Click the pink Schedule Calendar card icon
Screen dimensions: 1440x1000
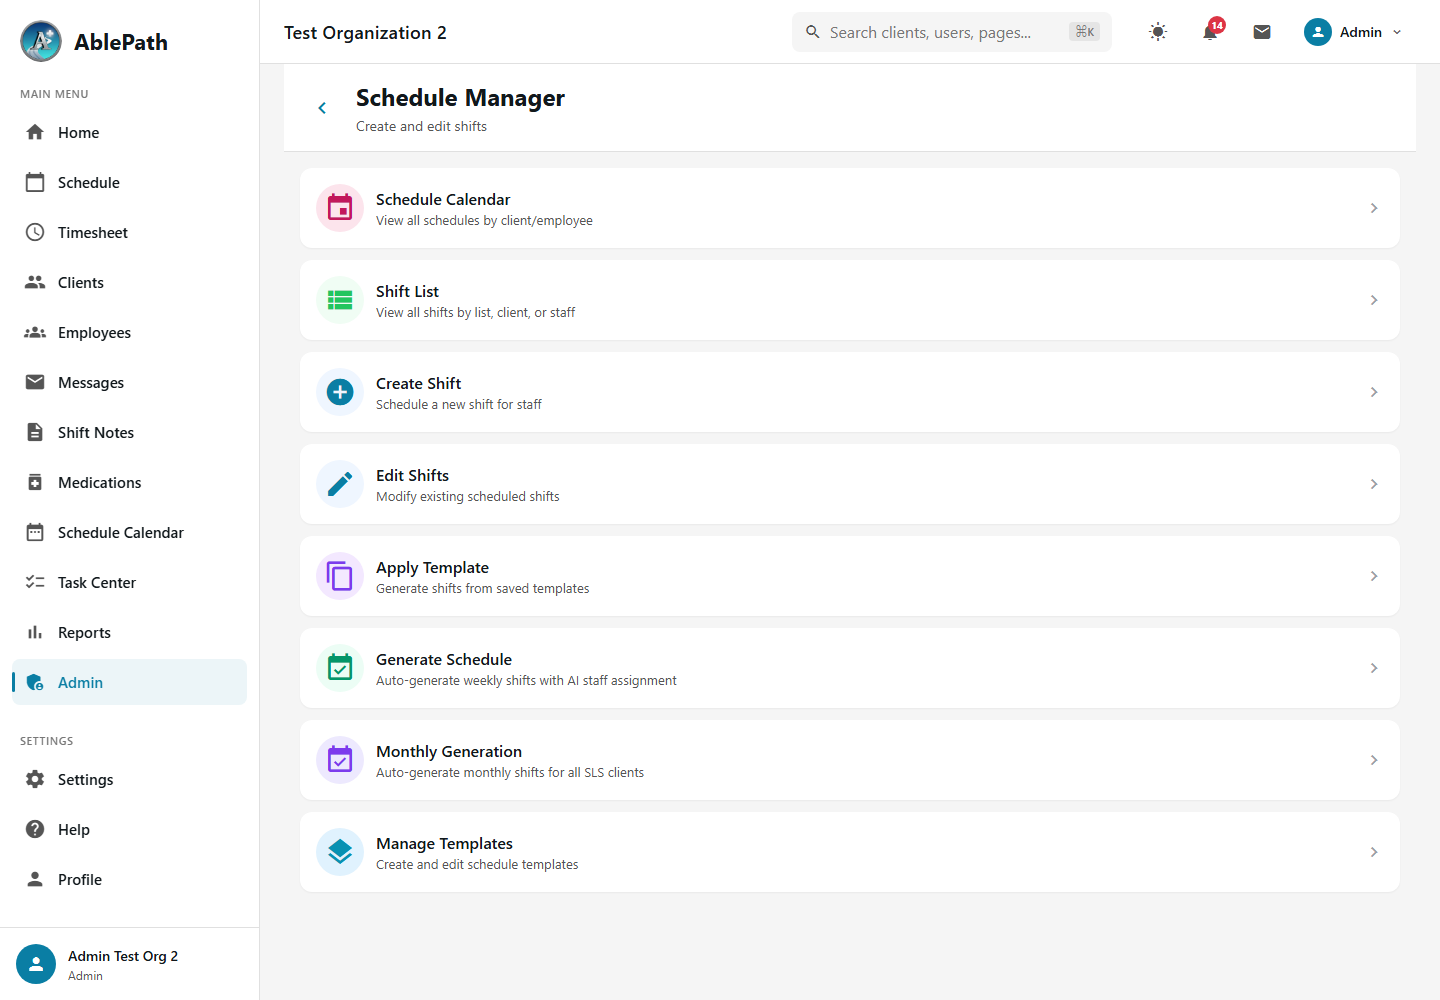pos(340,208)
